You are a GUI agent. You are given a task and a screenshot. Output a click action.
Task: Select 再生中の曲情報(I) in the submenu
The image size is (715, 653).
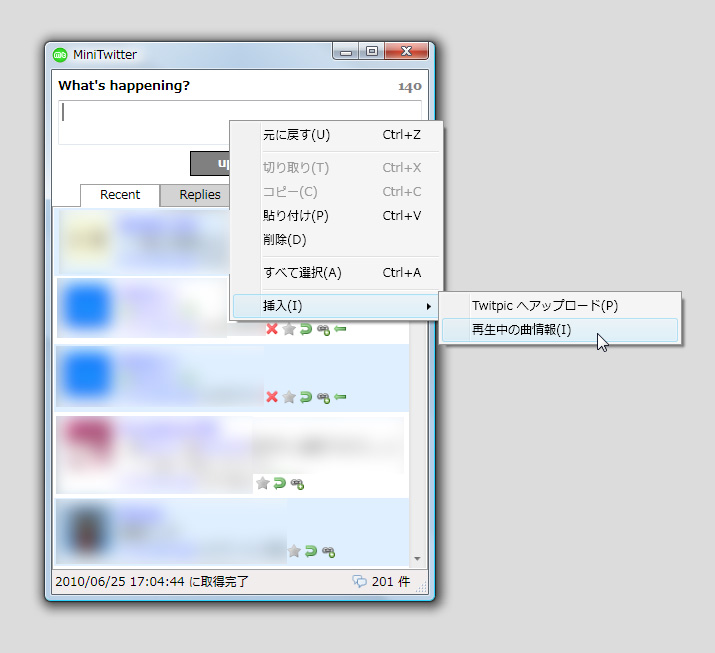coord(560,330)
